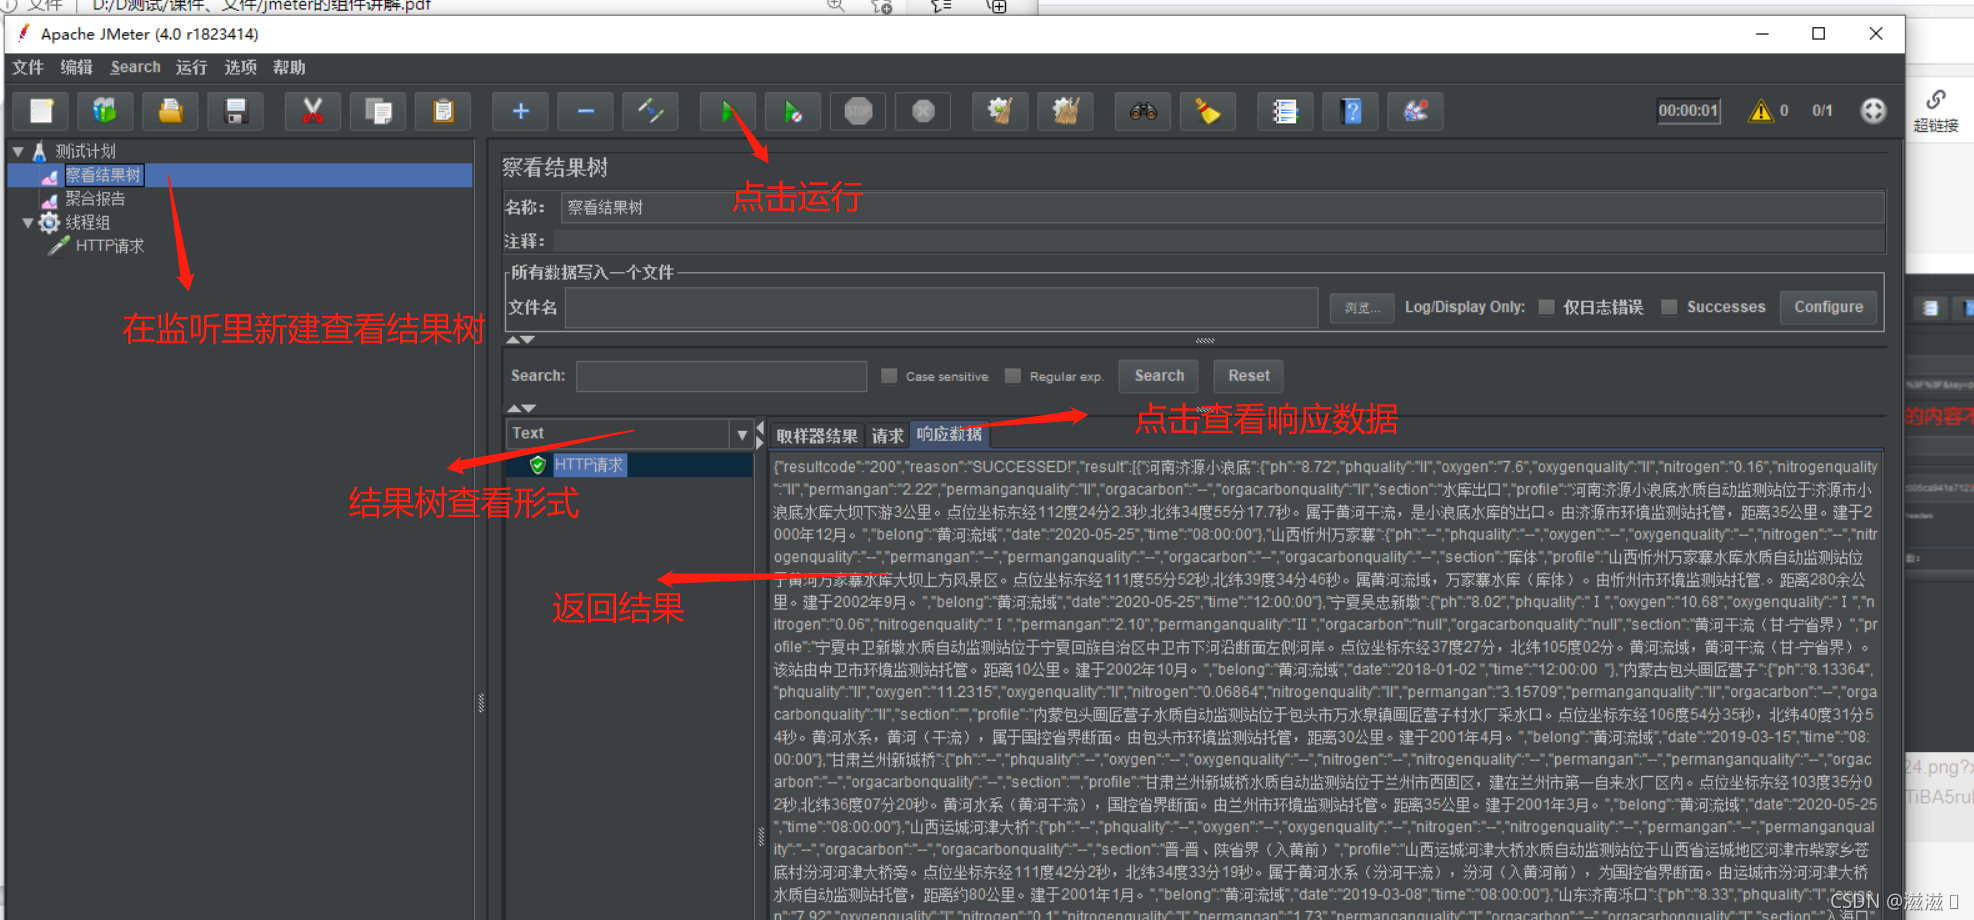Open the Templates toolbar icon

(x=105, y=111)
